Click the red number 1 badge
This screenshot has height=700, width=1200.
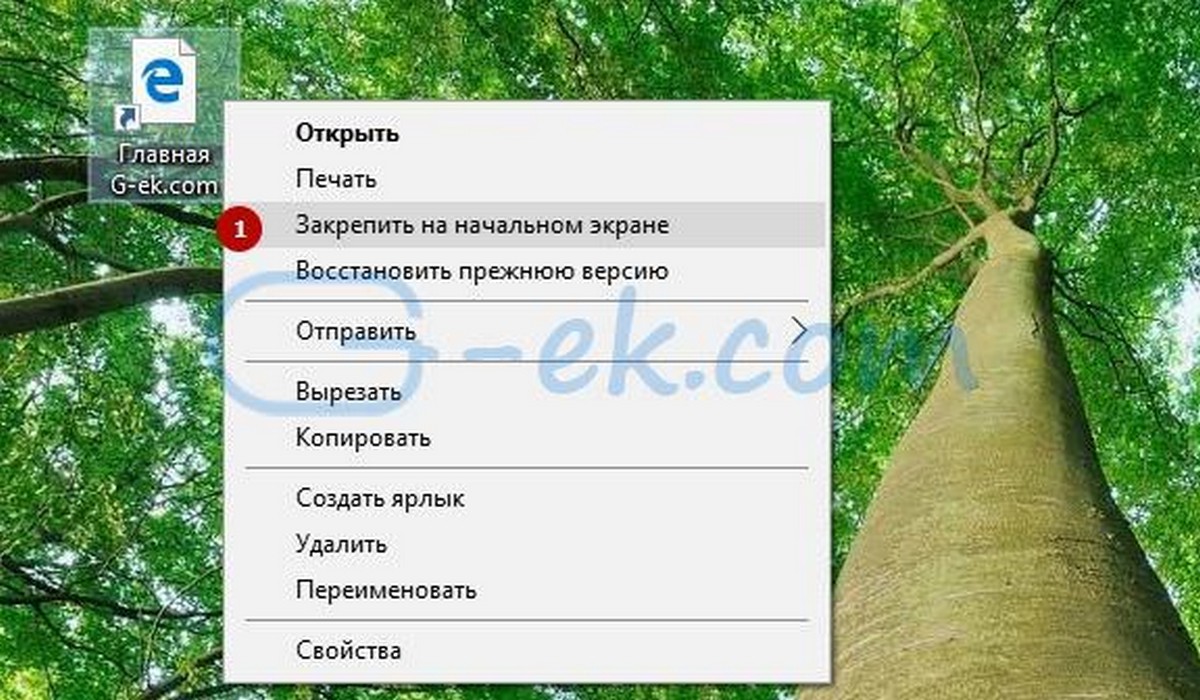240,227
